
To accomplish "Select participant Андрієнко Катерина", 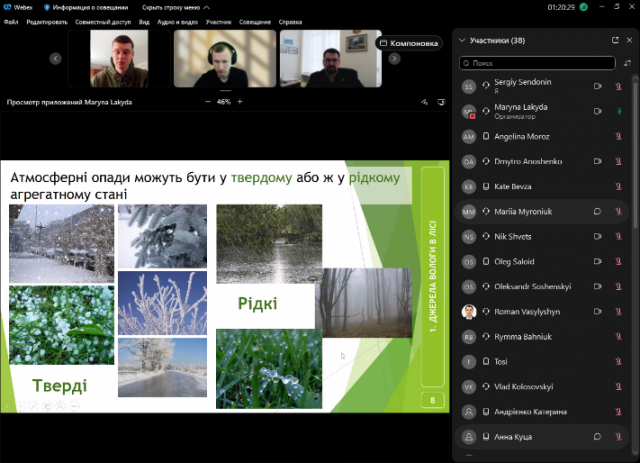I will coord(541,412).
